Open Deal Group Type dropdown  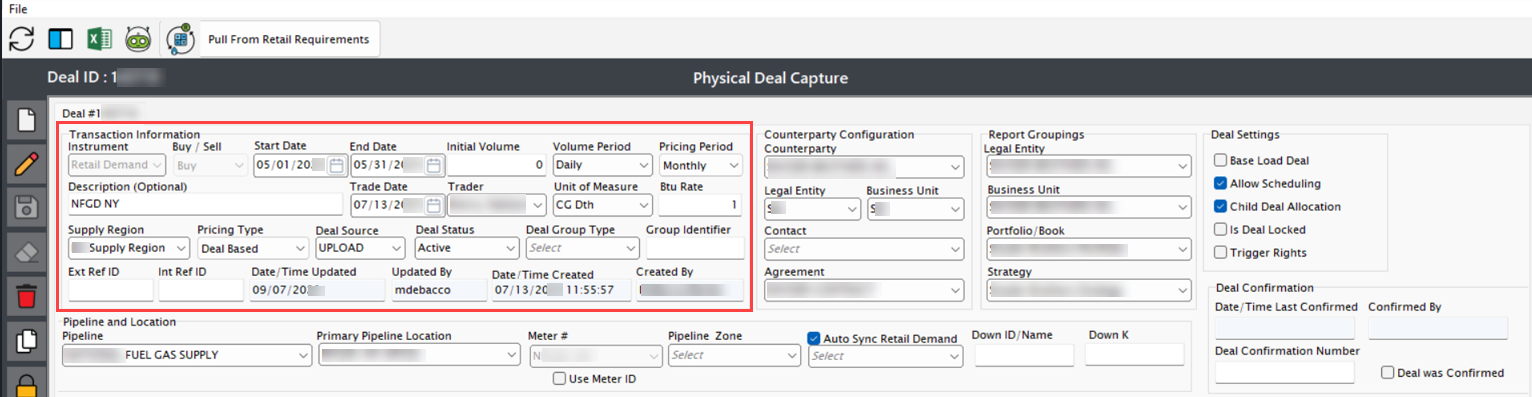point(581,247)
